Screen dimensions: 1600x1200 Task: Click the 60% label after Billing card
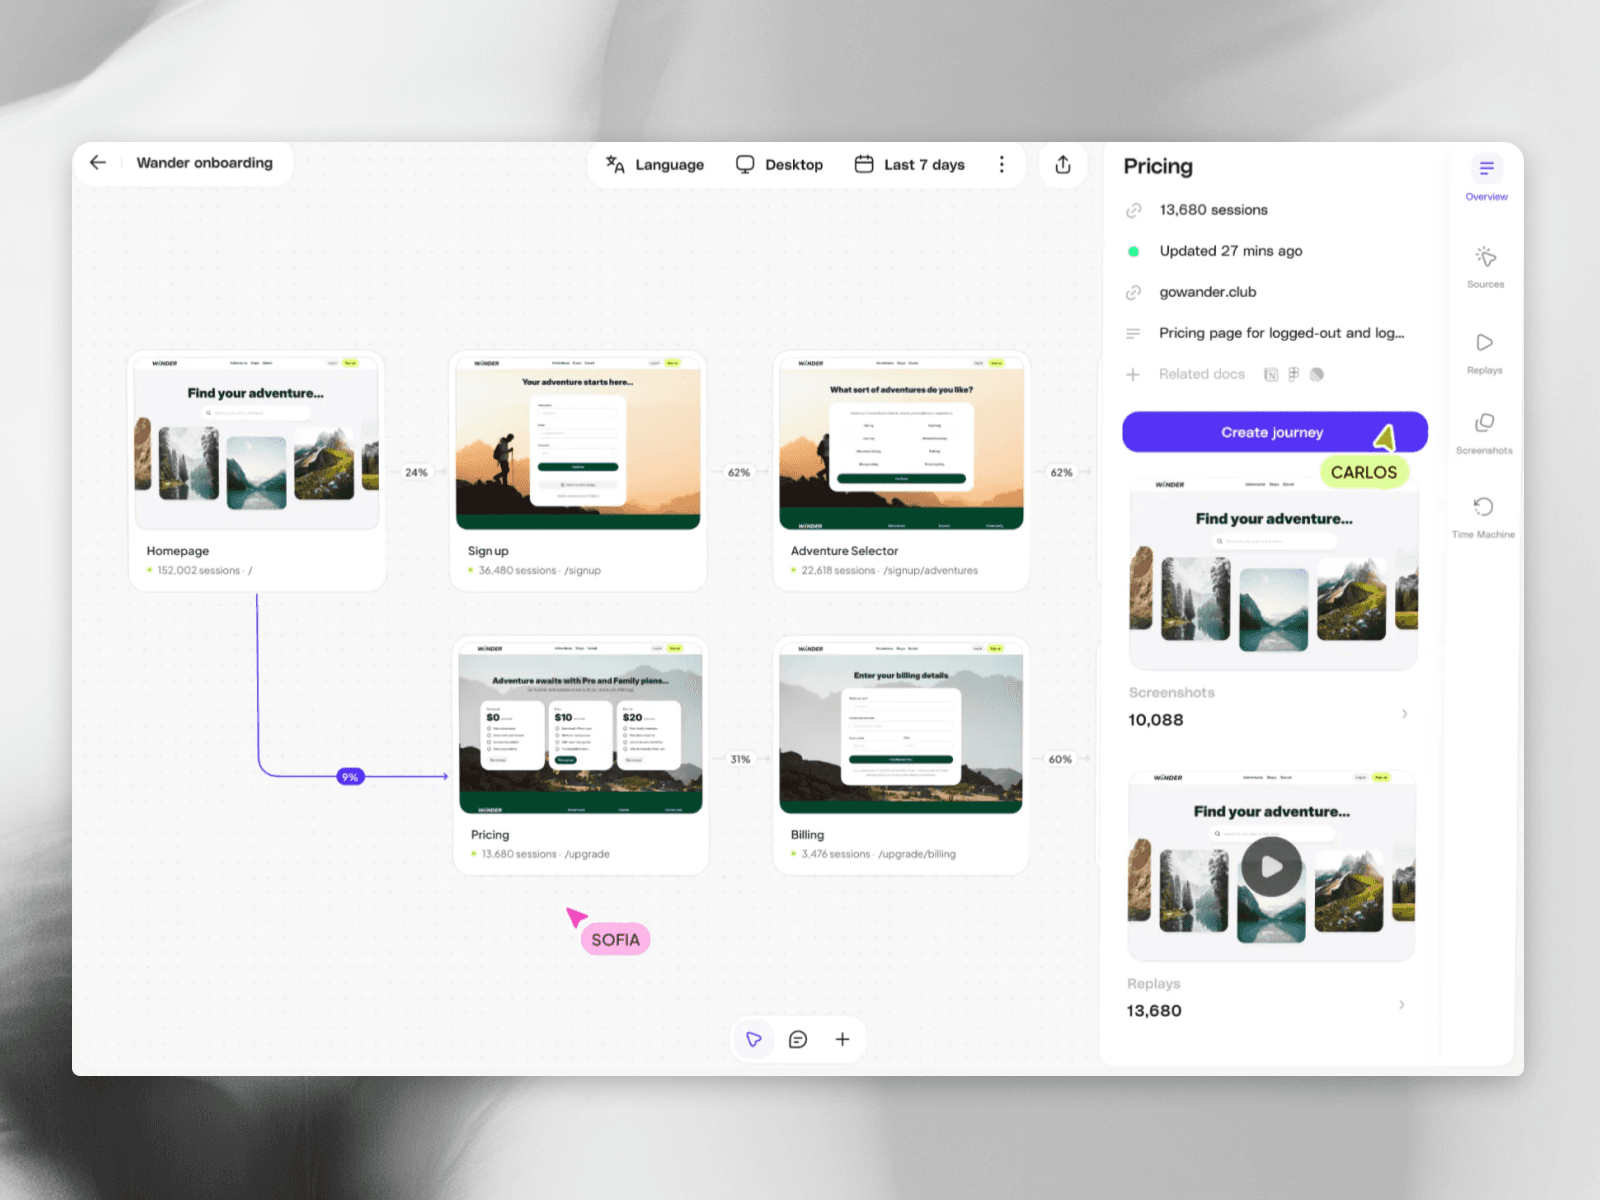pos(1060,759)
